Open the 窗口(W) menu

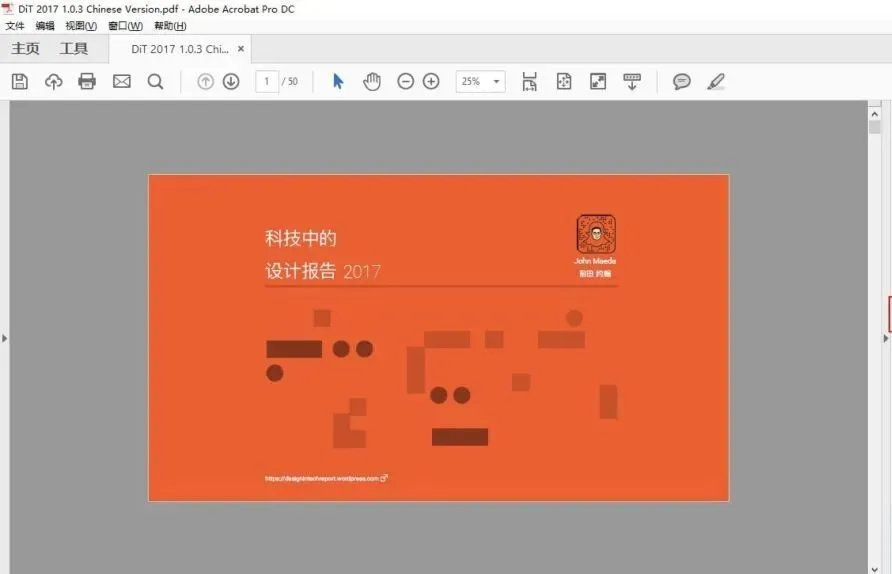click(125, 26)
